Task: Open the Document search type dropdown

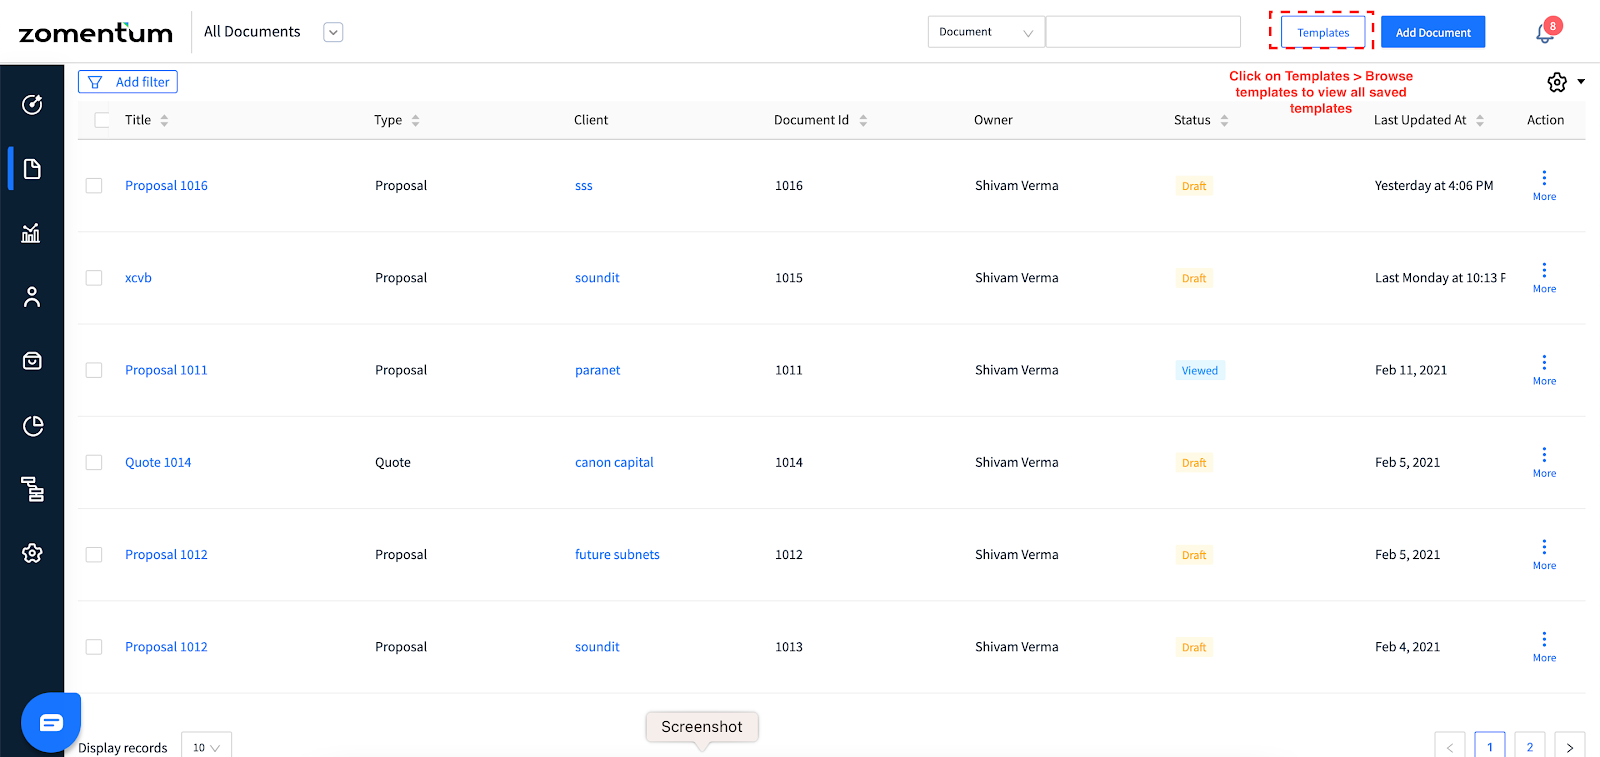Action: click(x=986, y=32)
